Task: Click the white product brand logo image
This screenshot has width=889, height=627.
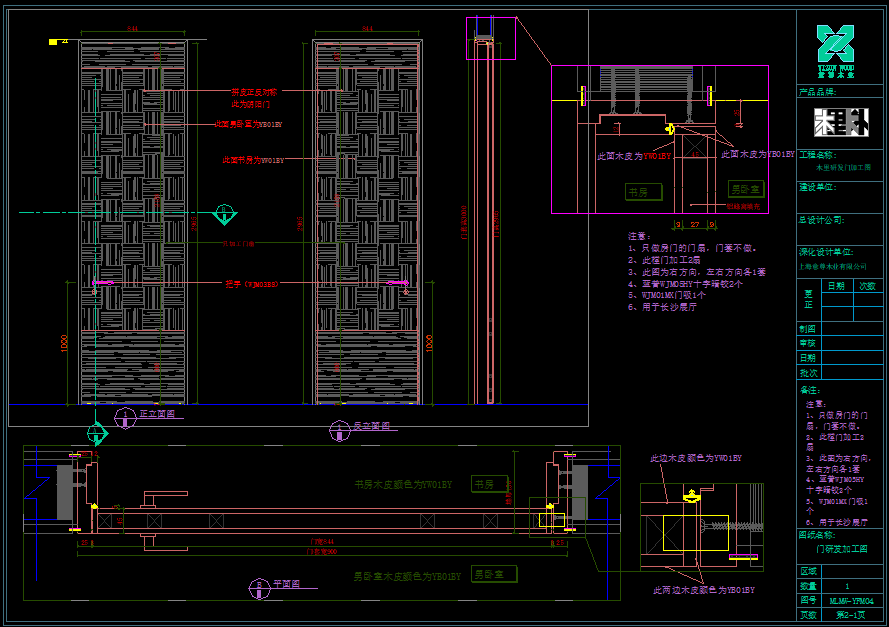Action: 842,123
